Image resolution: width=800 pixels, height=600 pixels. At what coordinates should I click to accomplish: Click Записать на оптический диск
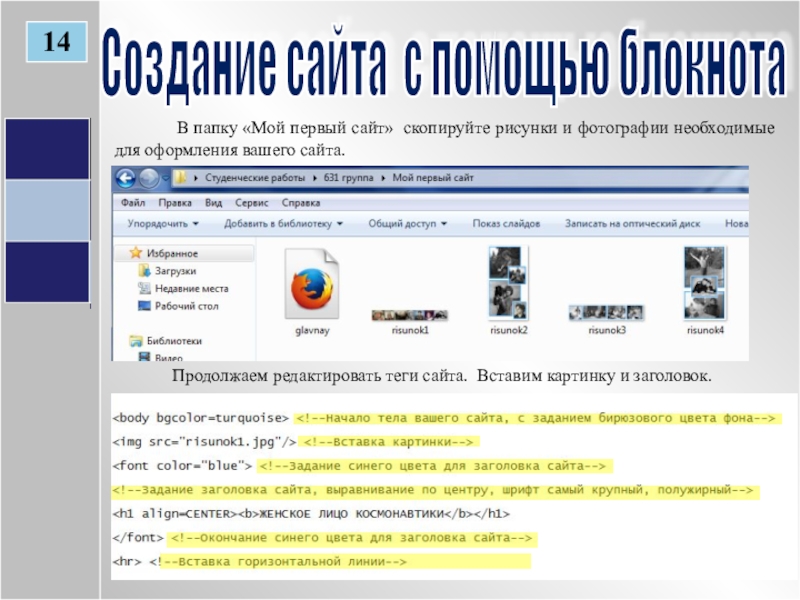(x=632, y=223)
